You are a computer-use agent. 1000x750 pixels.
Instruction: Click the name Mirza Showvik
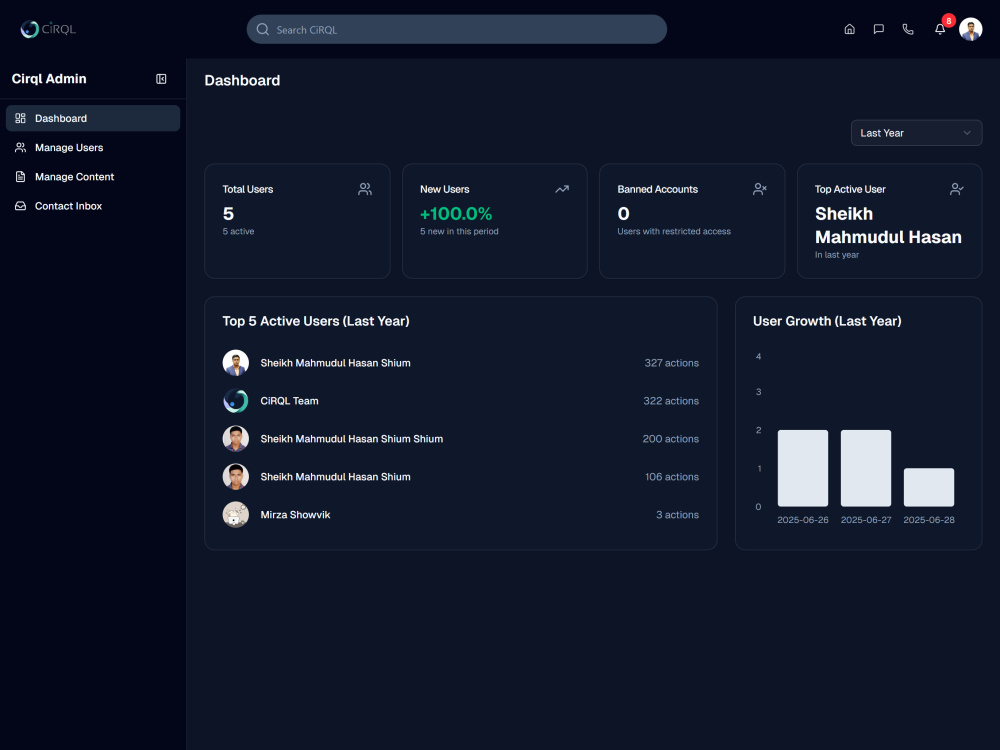coord(295,515)
